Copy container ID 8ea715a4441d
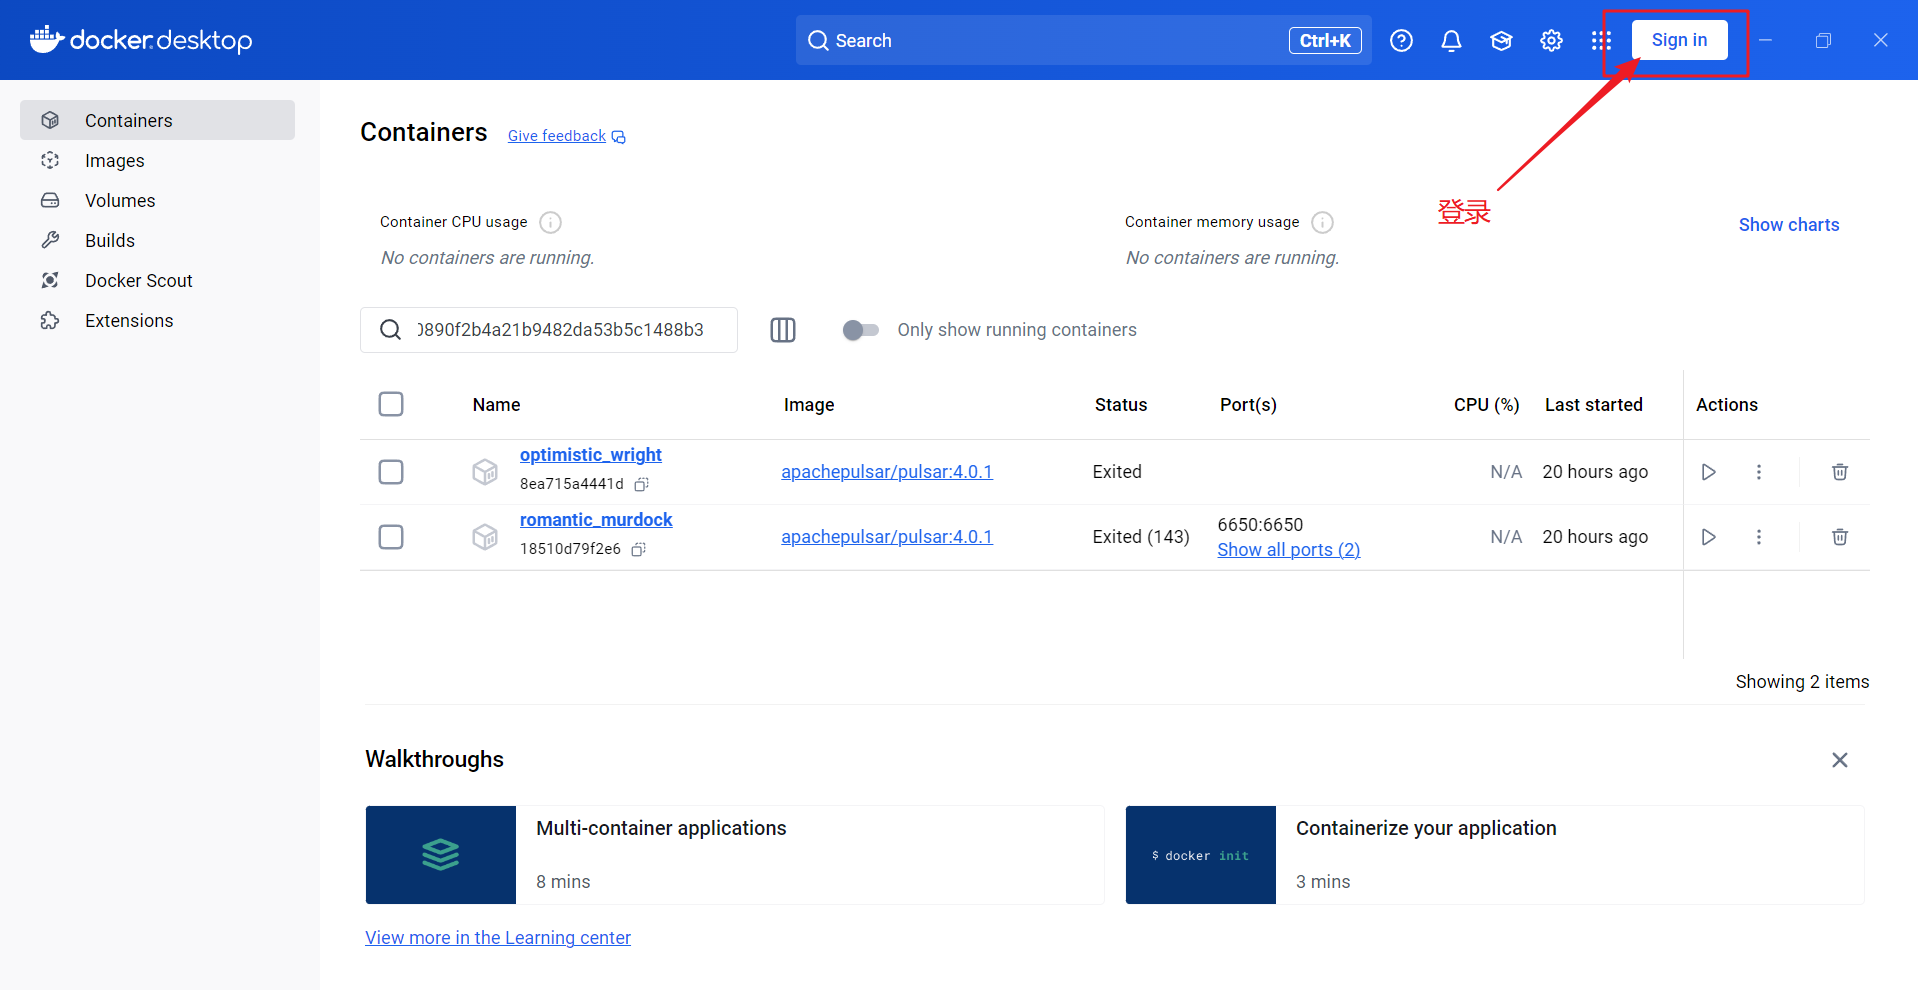The width and height of the screenshot is (1918, 990). tap(642, 484)
